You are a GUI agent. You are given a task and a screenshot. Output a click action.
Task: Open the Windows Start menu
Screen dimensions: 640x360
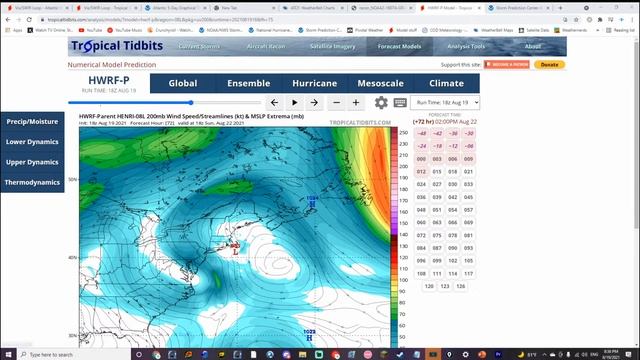coord(8,354)
